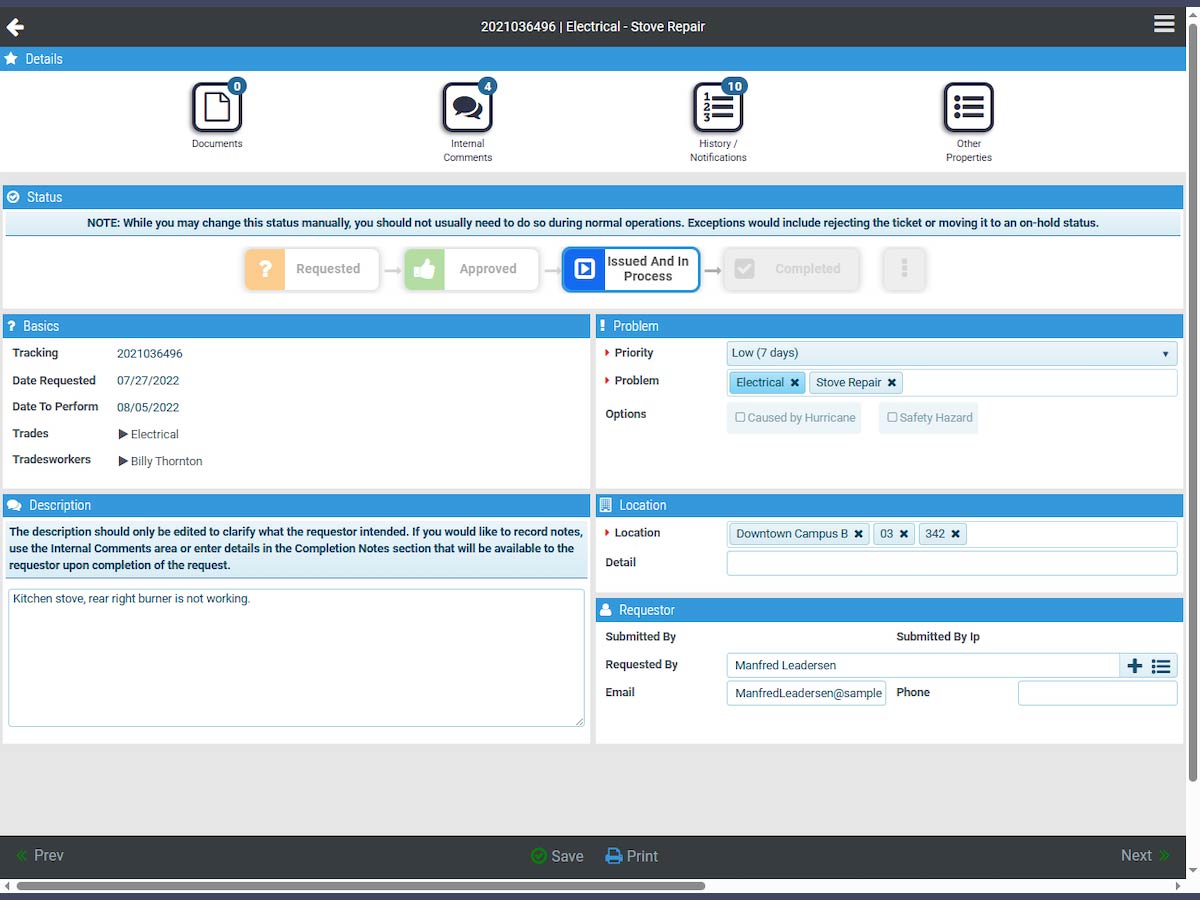Click tracking number 2021036496
Screen dimensions: 1200x900
point(150,354)
